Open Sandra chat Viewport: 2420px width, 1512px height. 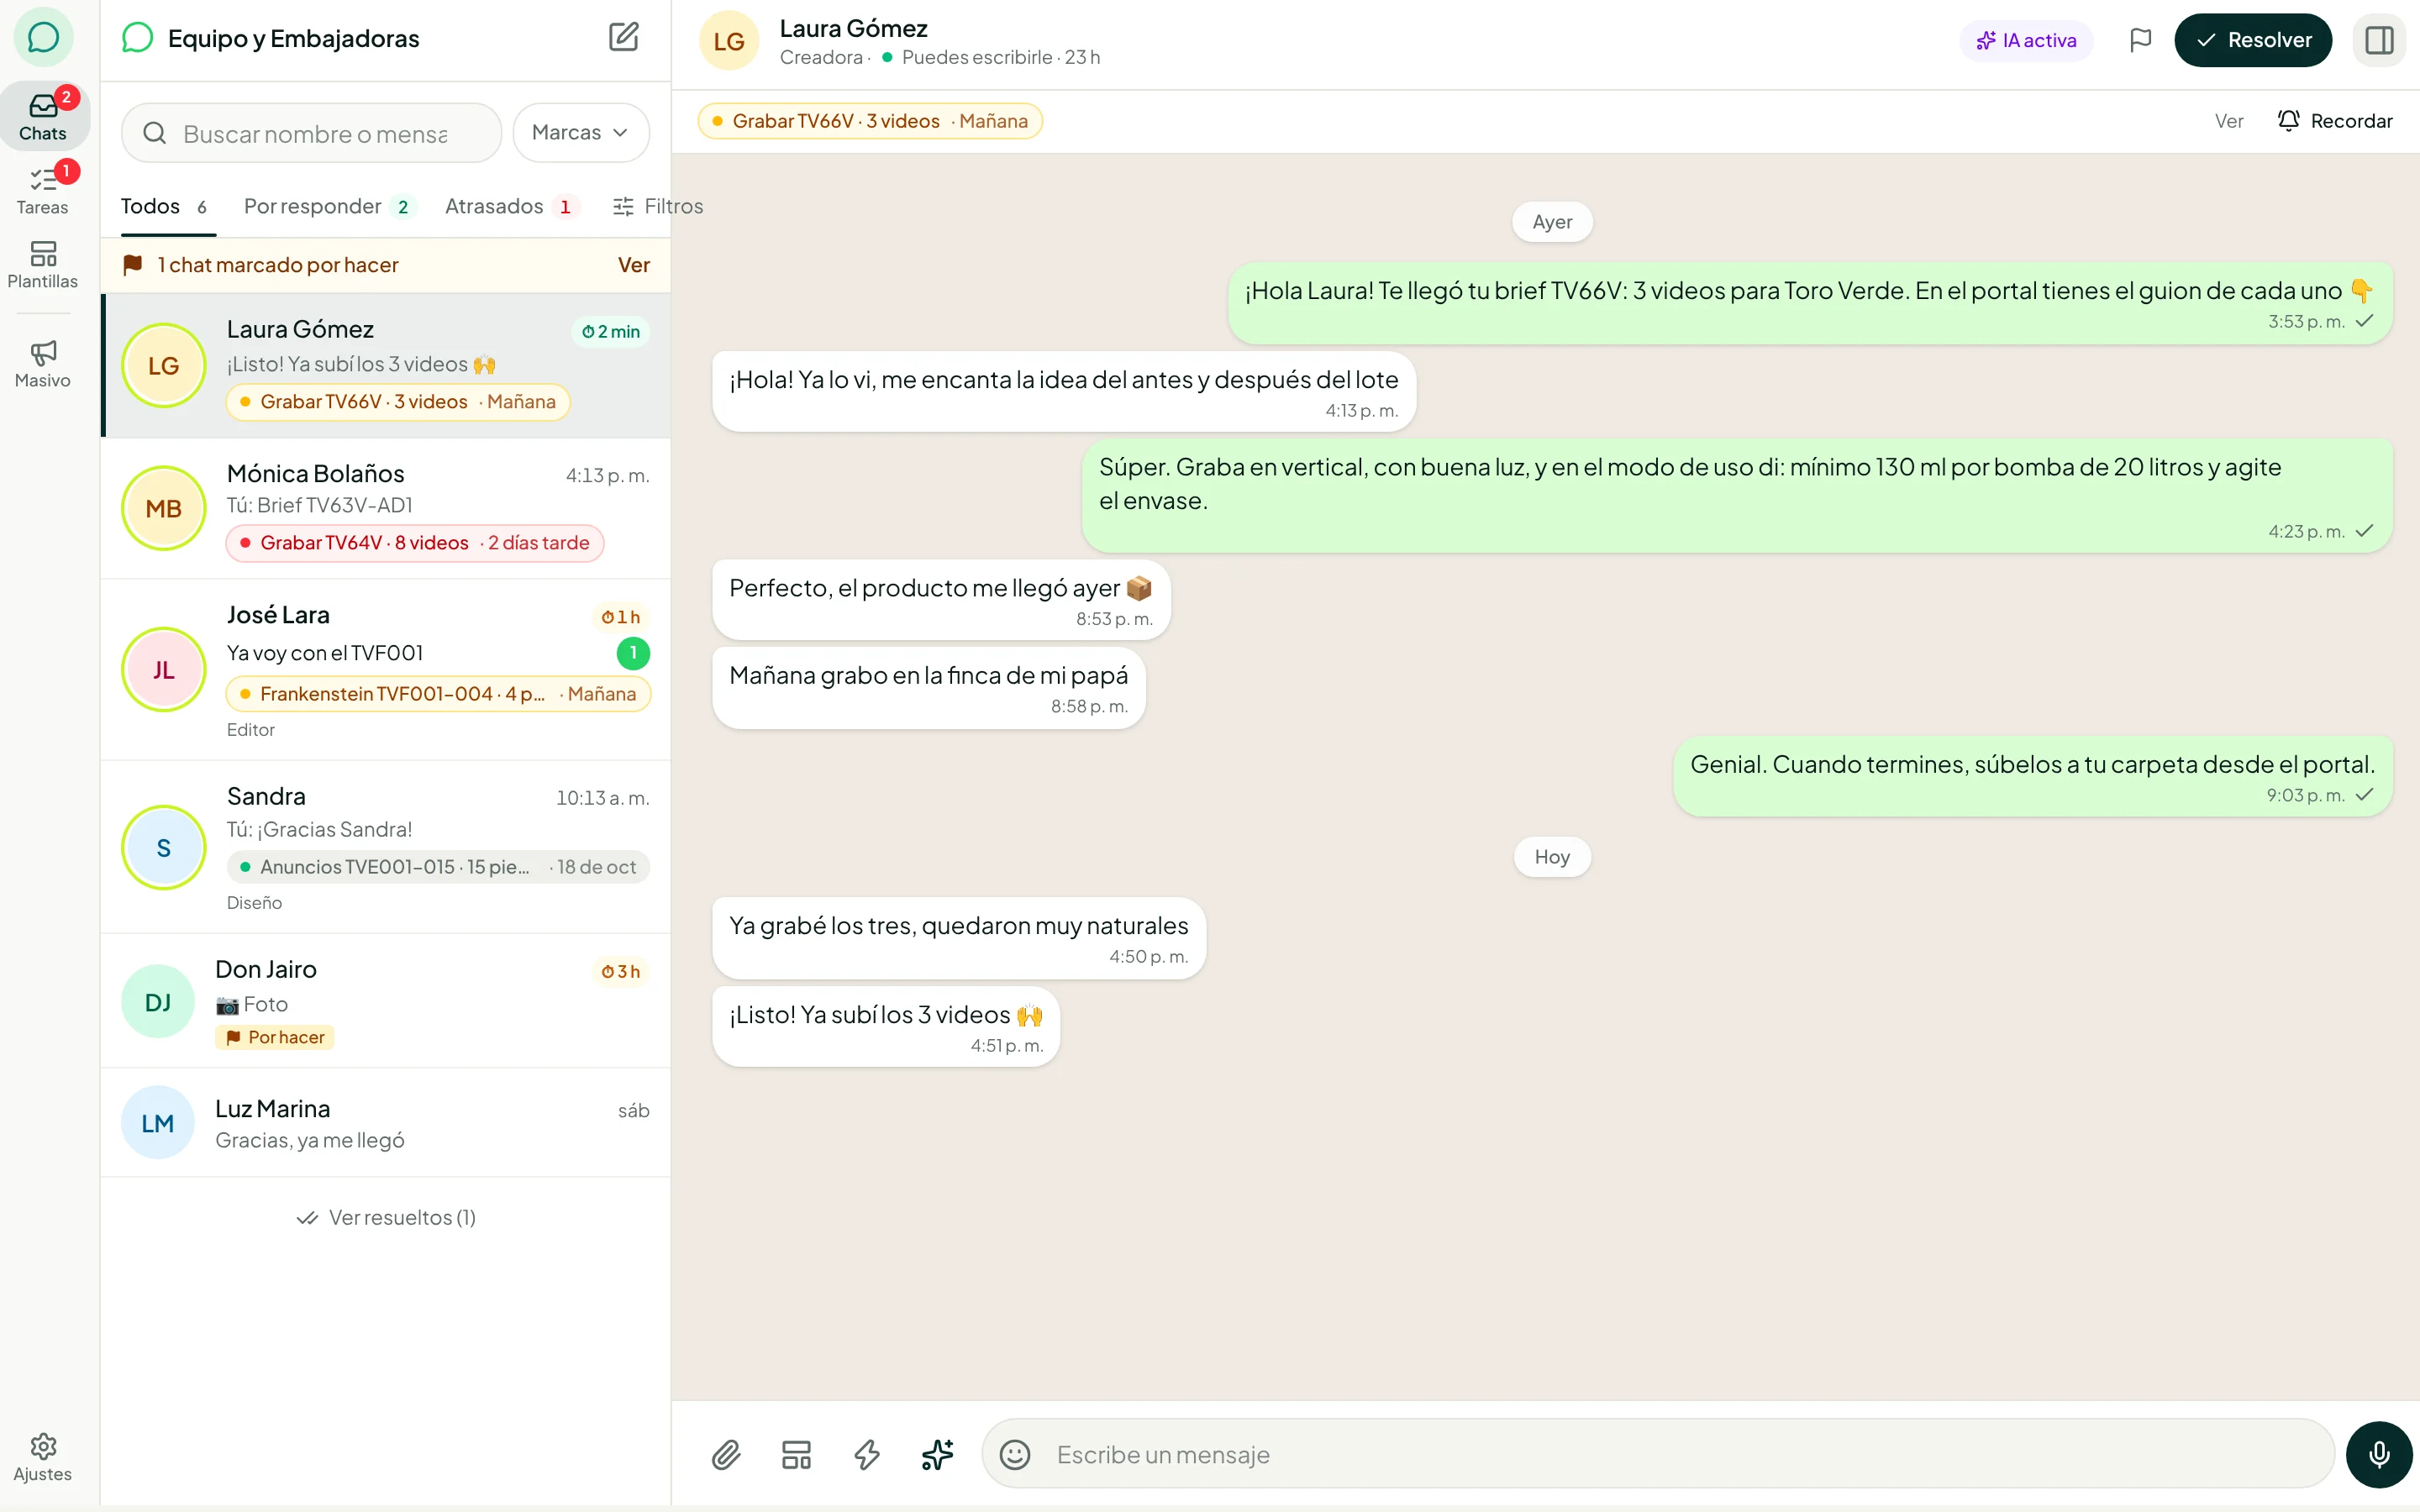(386, 847)
